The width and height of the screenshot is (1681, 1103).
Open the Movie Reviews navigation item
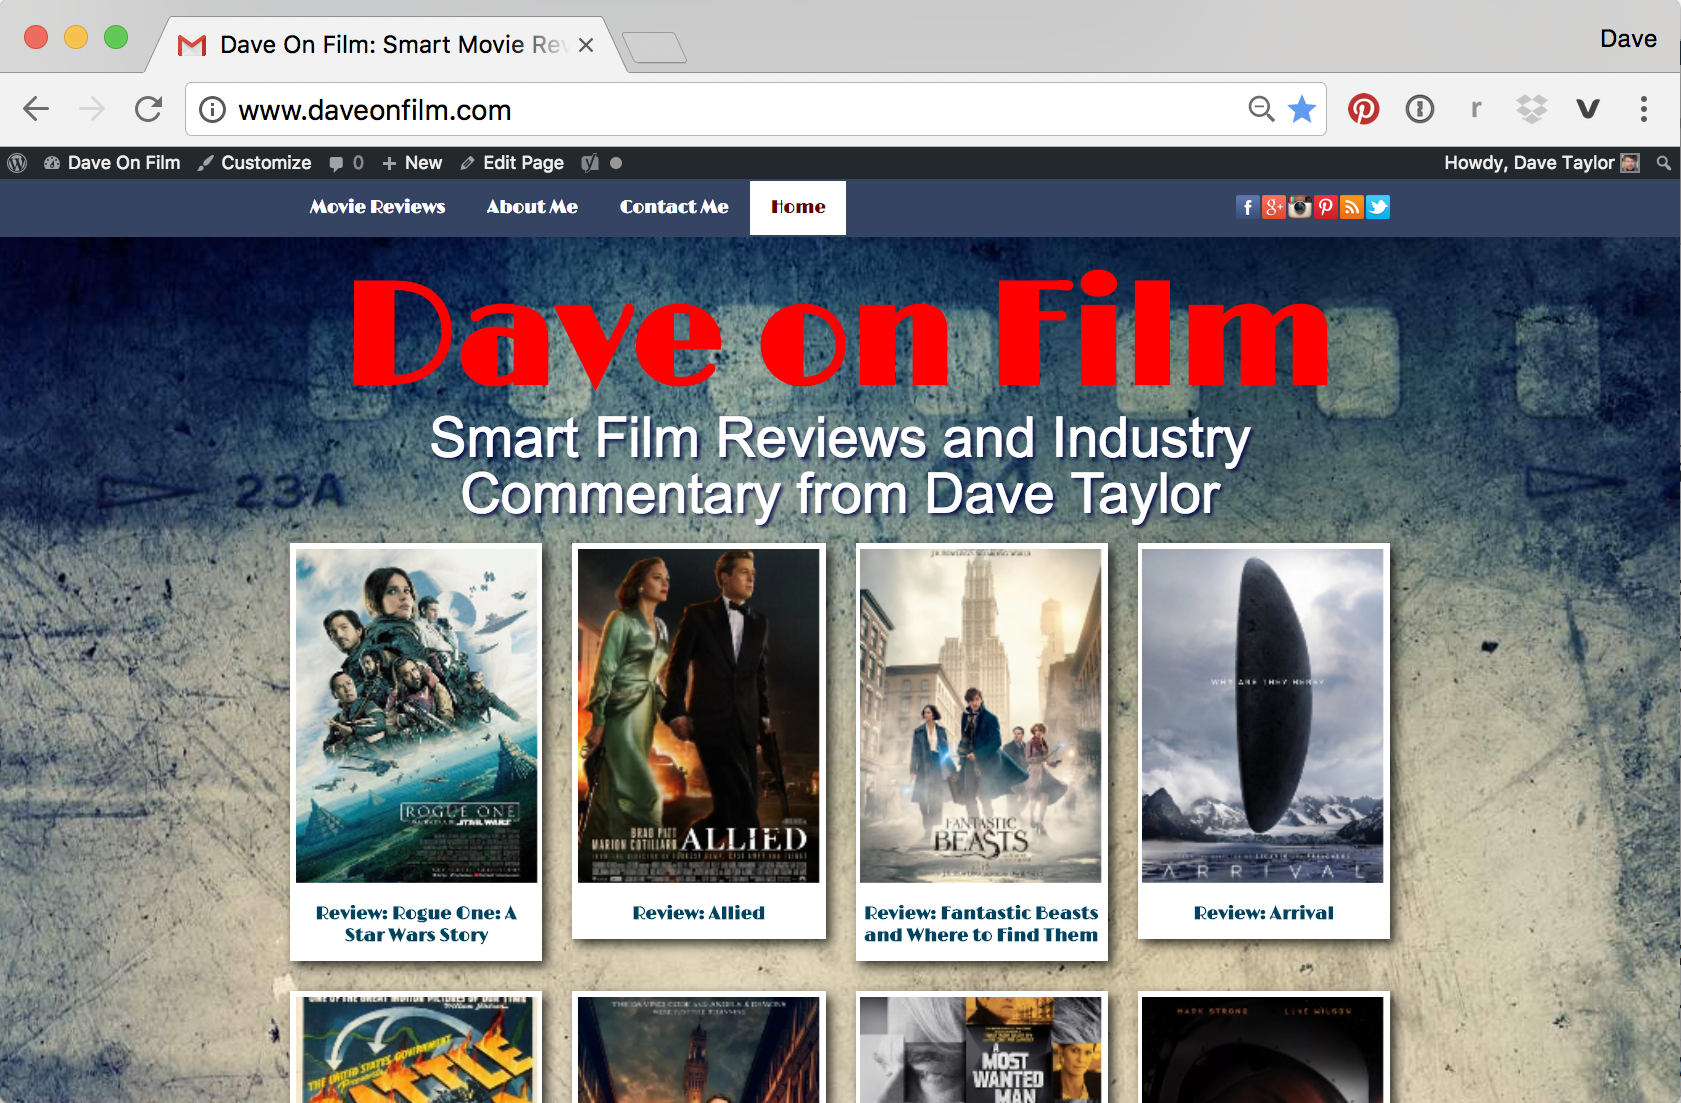pos(377,207)
